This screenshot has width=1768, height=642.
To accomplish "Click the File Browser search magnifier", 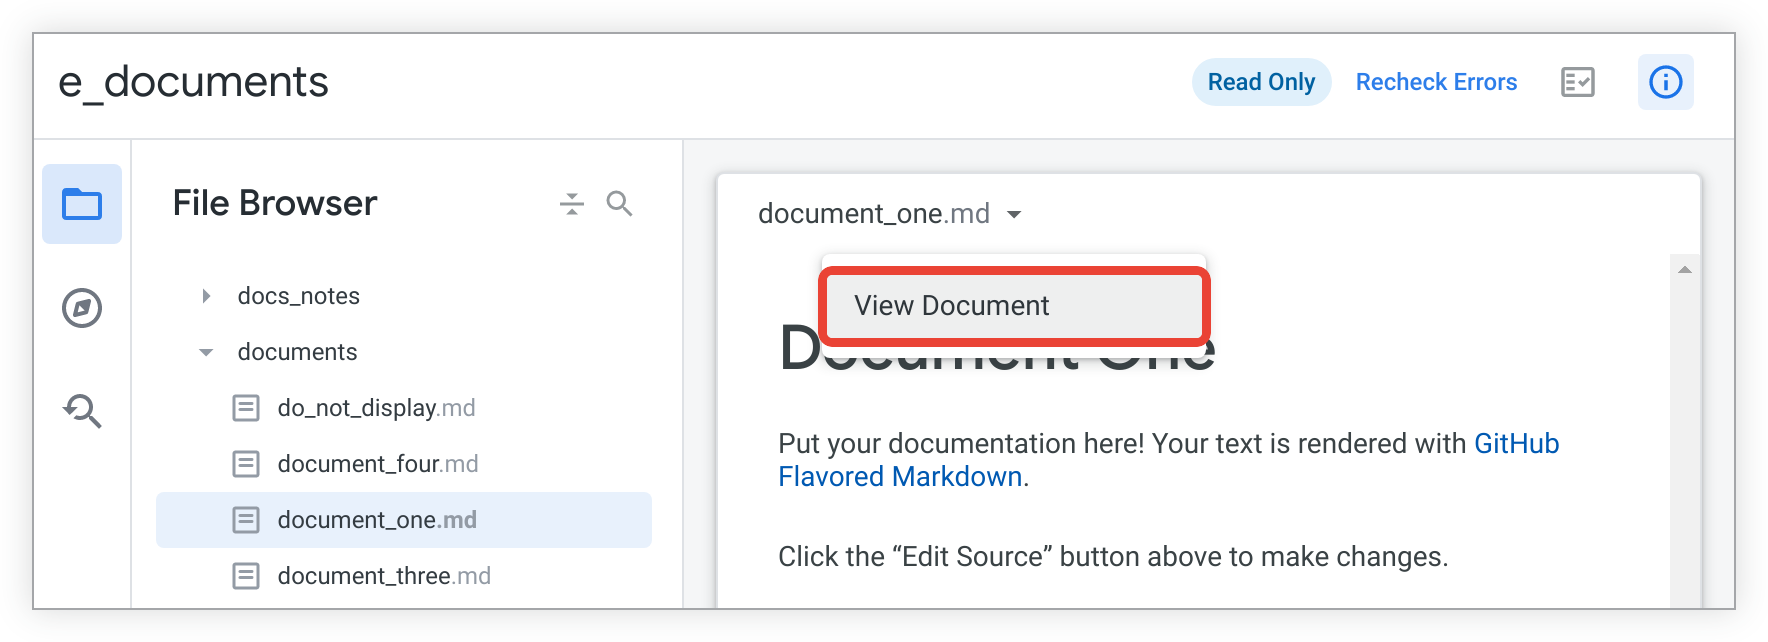I will [x=620, y=204].
